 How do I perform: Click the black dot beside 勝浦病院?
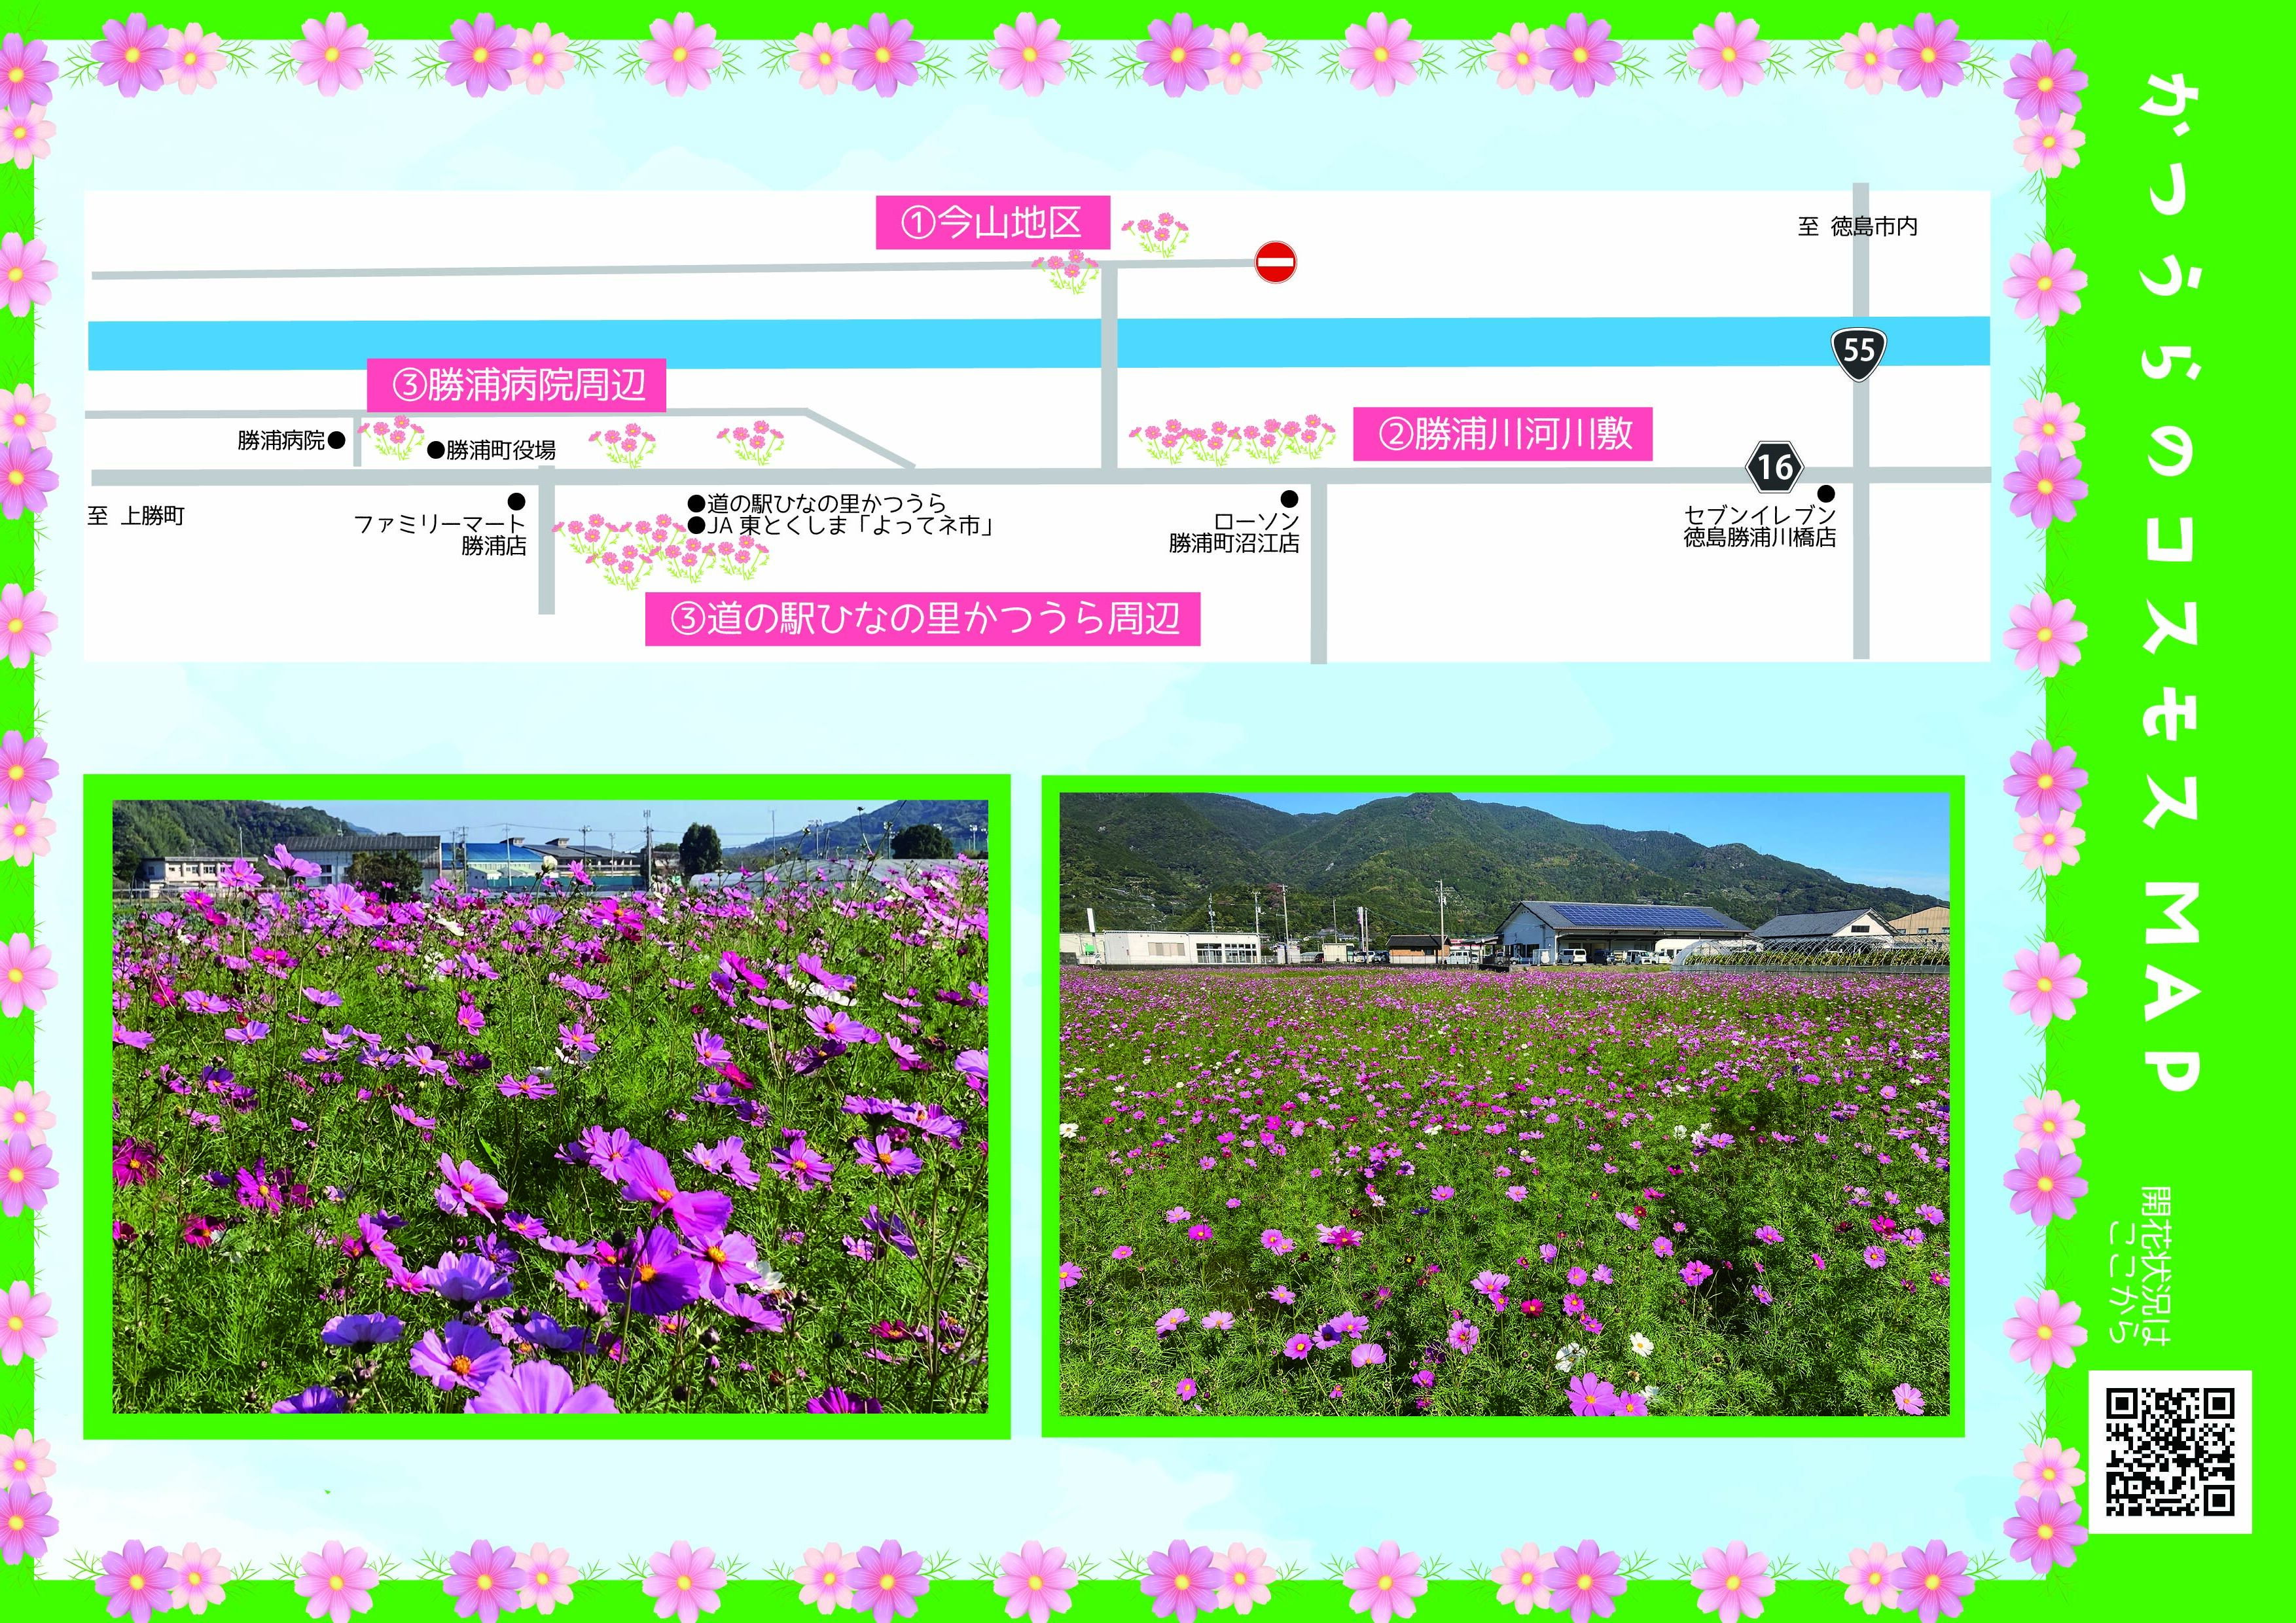point(337,439)
